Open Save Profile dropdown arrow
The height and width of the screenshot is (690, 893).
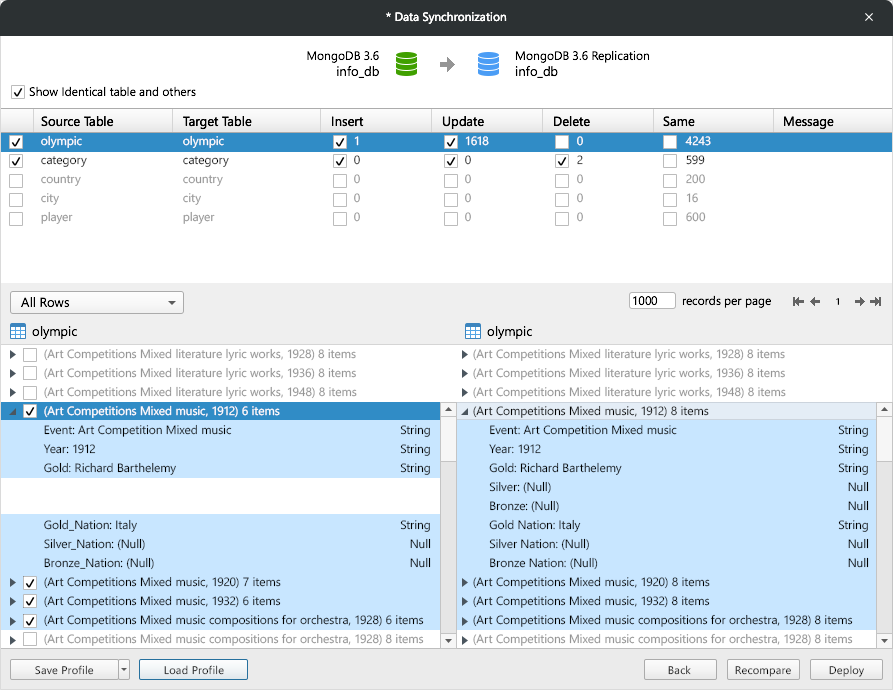124,670
